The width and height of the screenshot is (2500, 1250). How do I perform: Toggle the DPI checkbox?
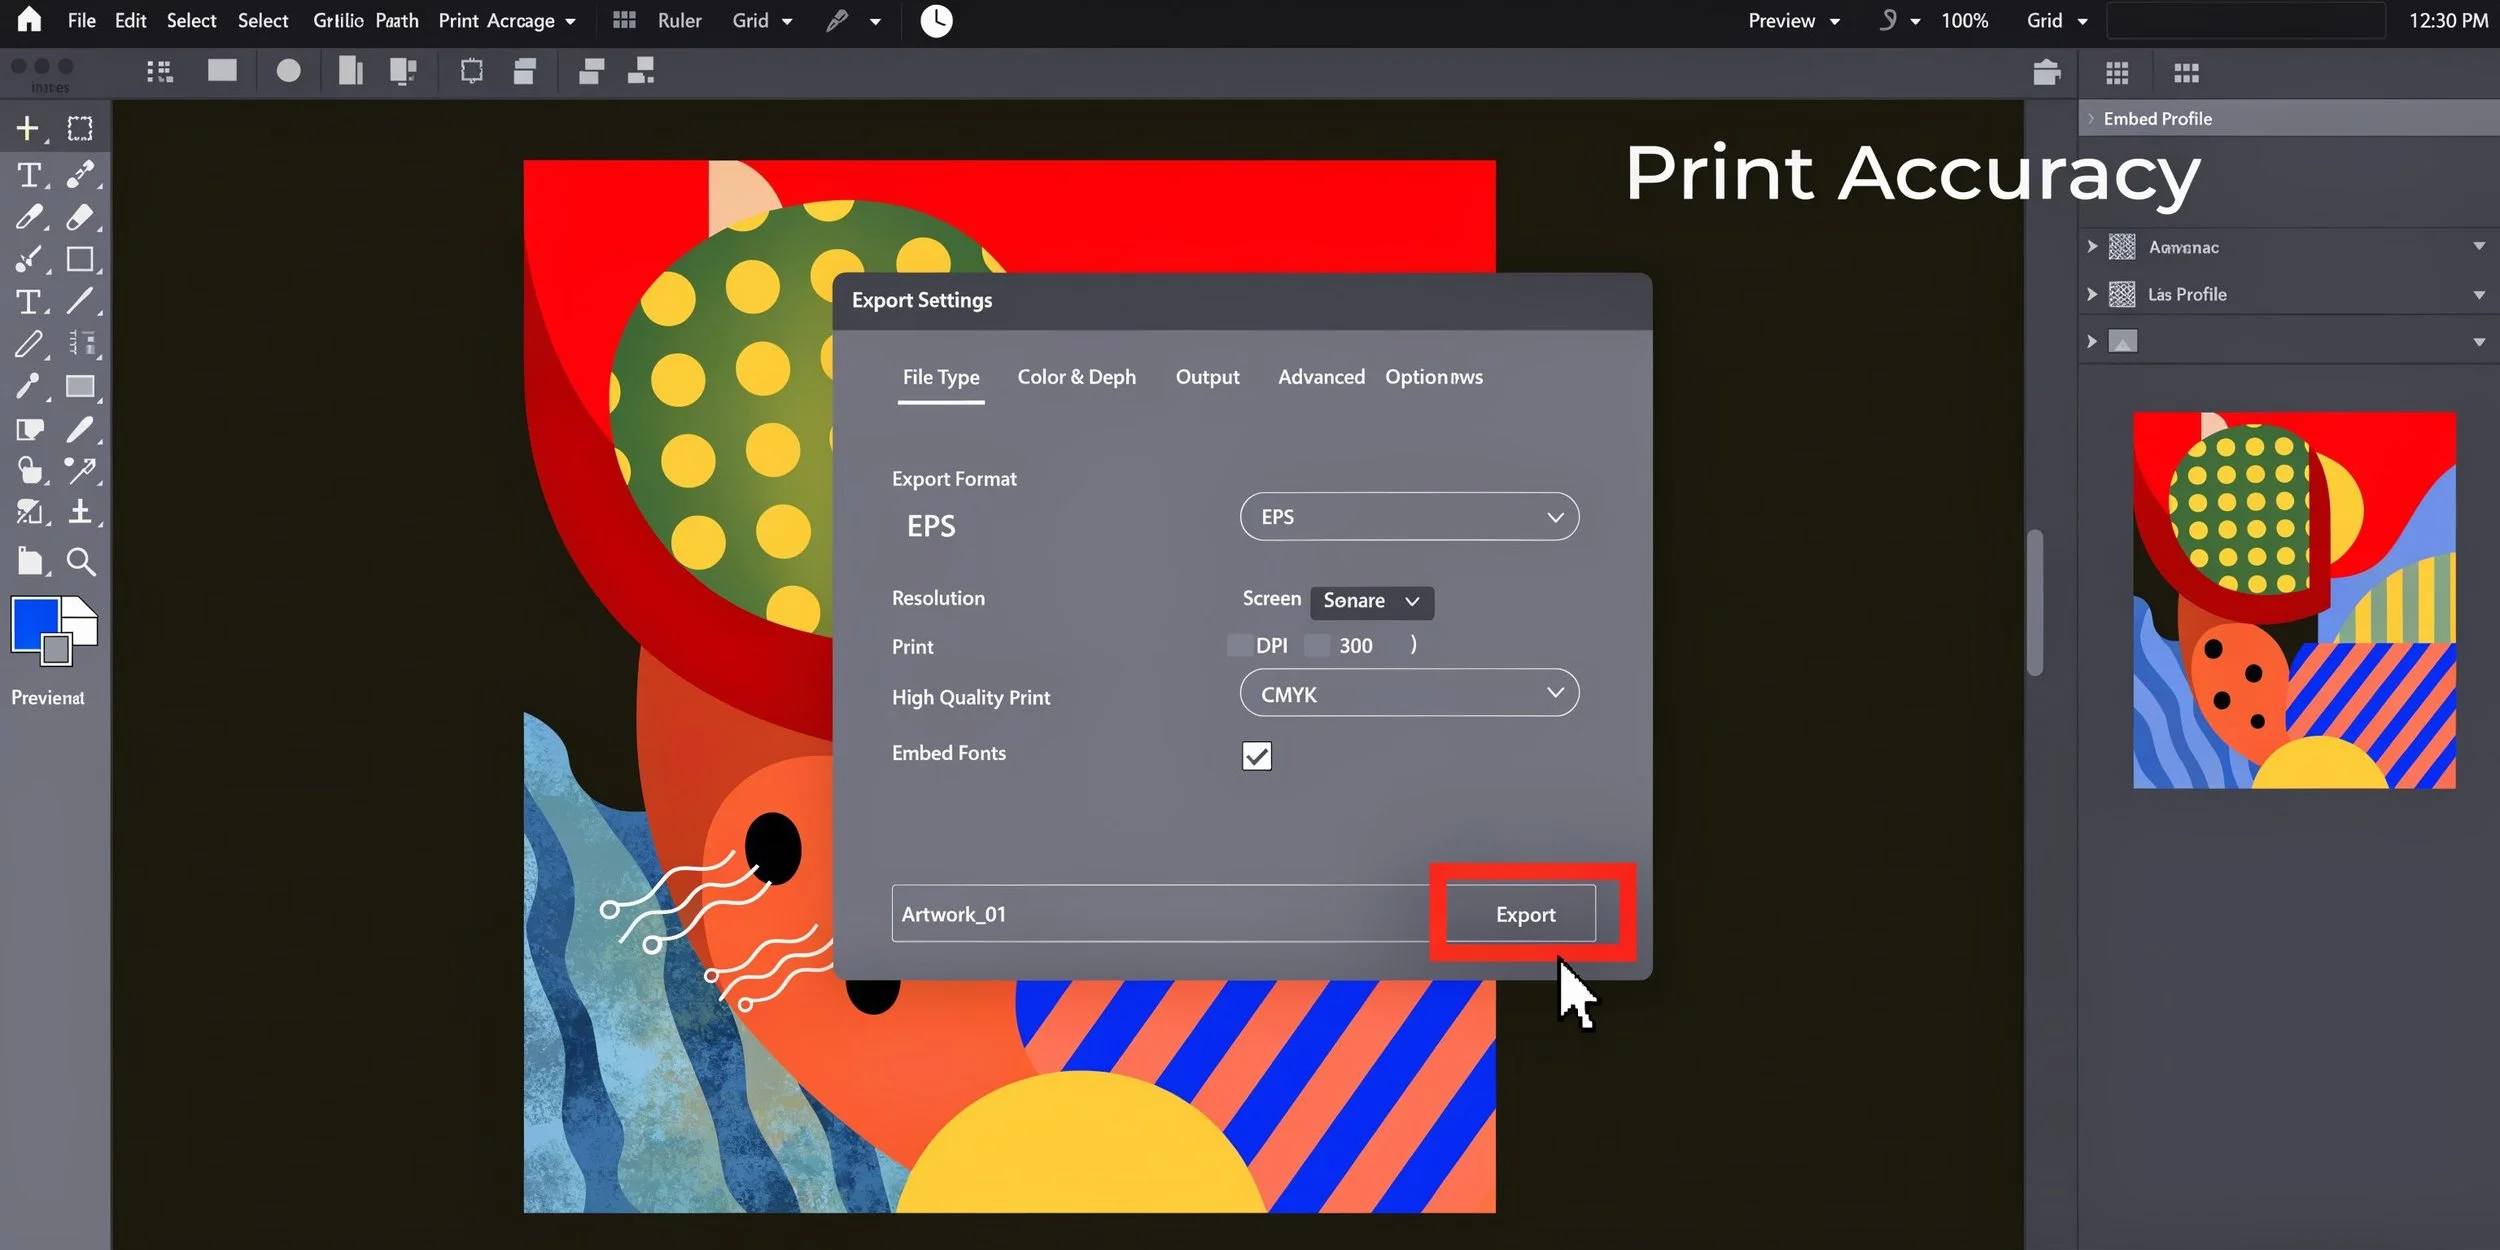(x=1239, y=646)
